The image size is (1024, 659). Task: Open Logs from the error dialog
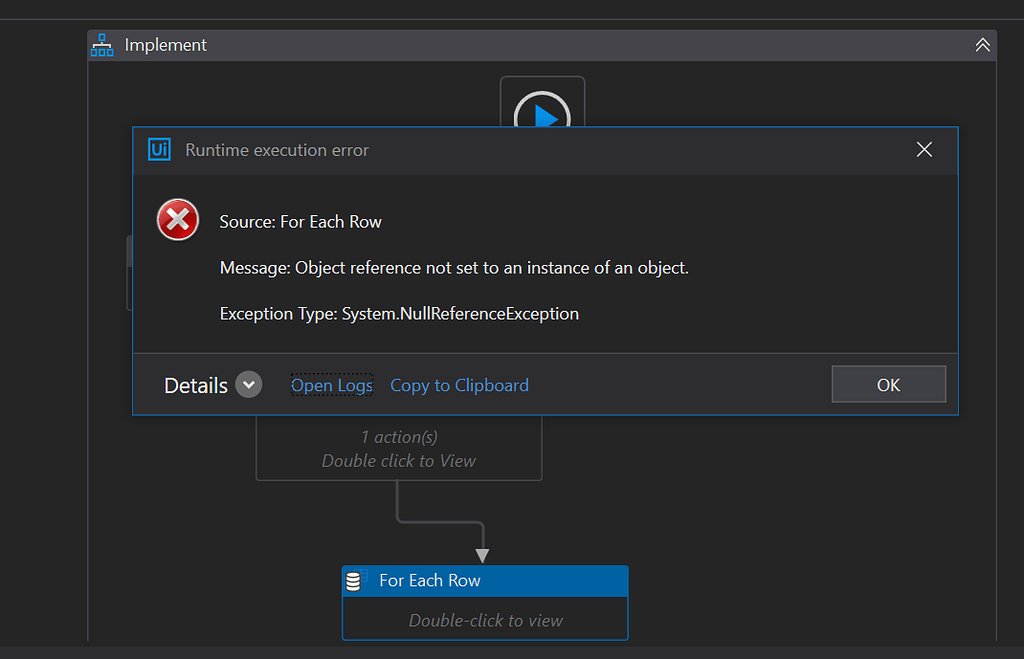point(331,385)
